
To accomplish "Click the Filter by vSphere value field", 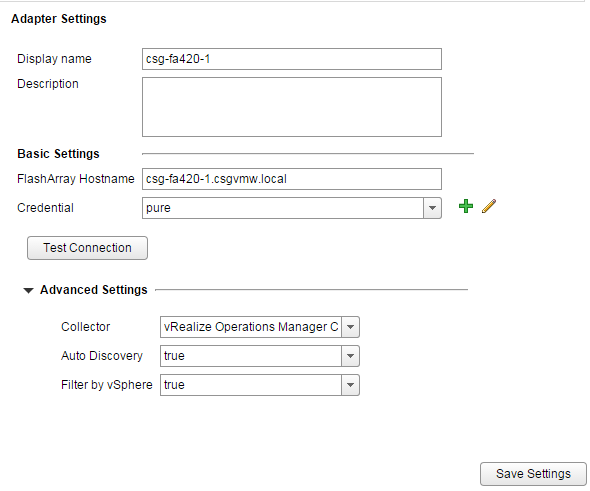I will 251,385.
